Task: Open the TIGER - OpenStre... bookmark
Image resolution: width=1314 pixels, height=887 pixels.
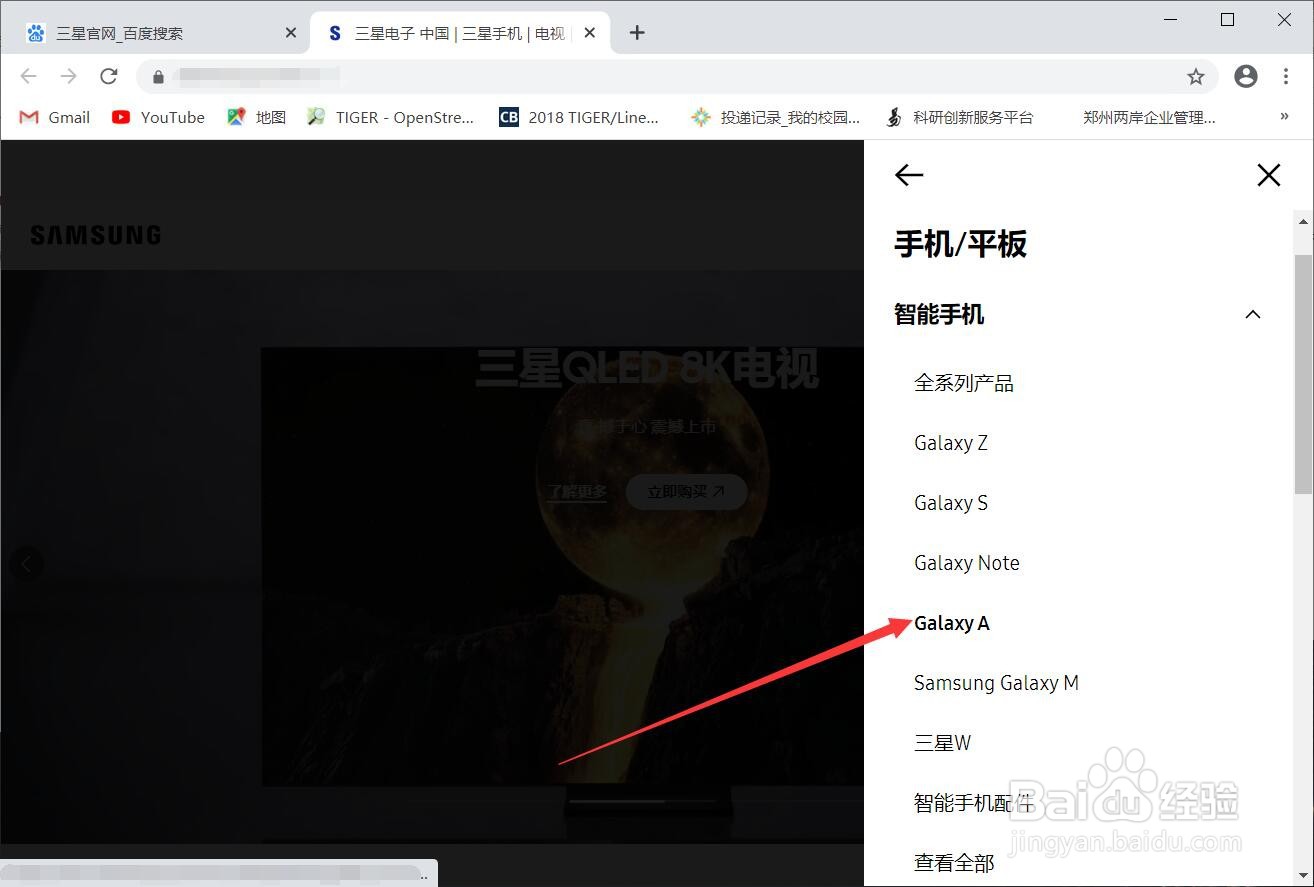Action: 391,117
